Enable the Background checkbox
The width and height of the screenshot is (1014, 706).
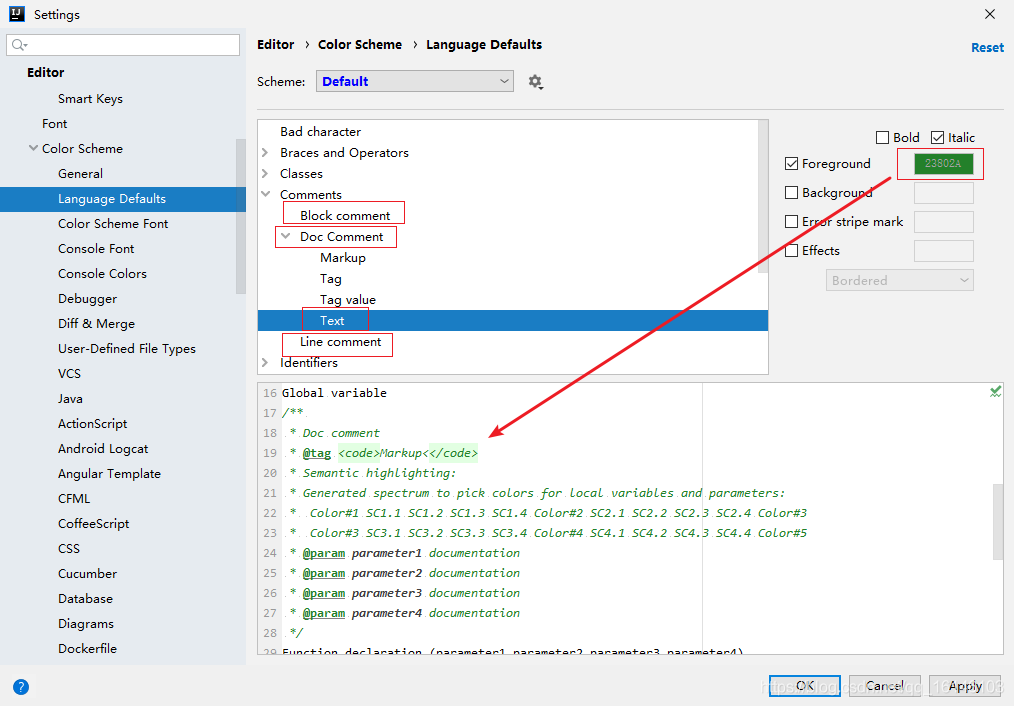pos(791,193)
